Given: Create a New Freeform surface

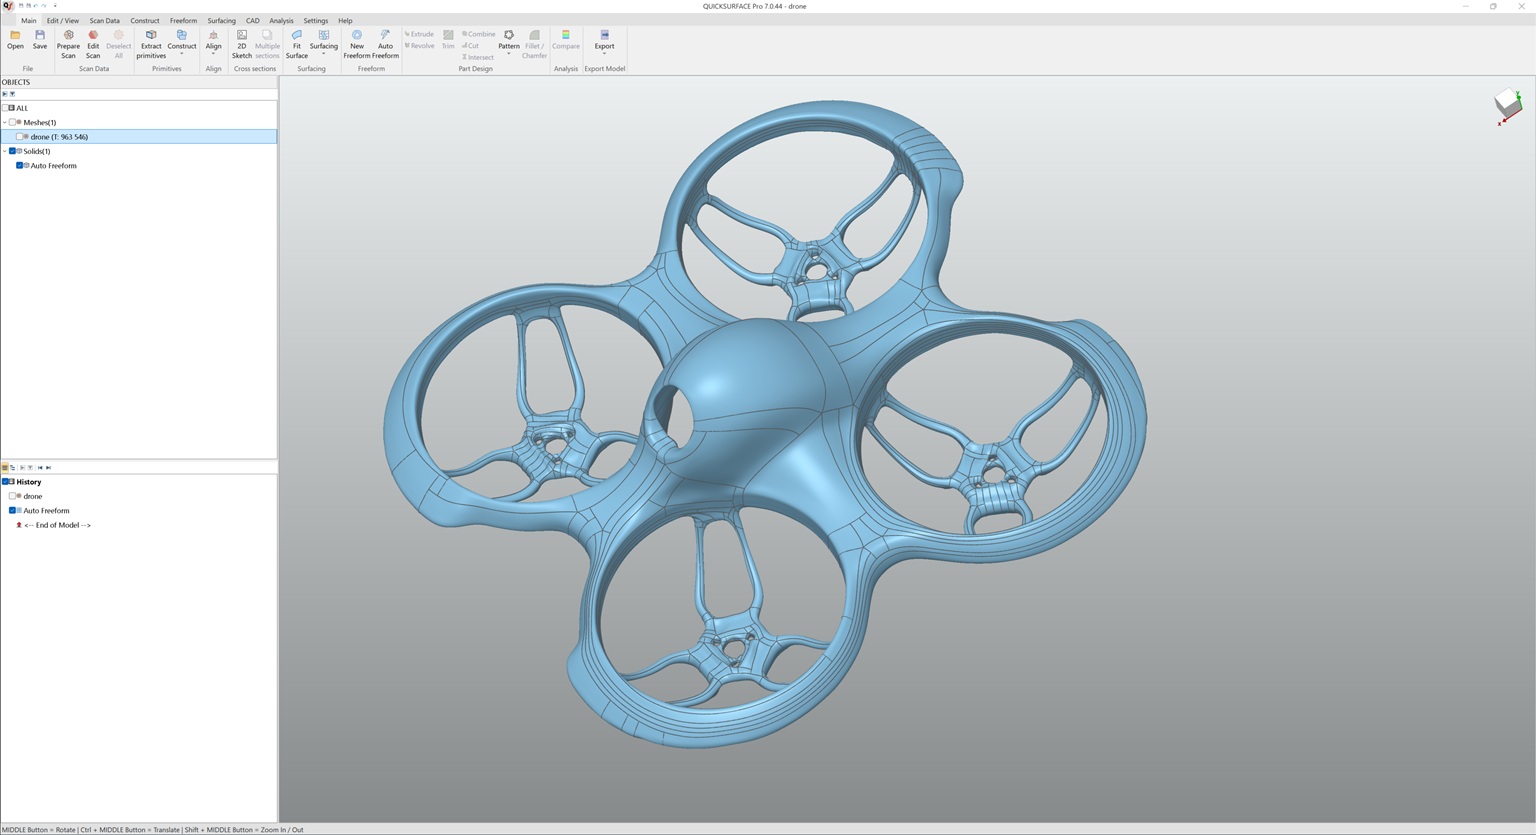Looking at the screenshot, I should pyautogui.click(x=357, y=36).
